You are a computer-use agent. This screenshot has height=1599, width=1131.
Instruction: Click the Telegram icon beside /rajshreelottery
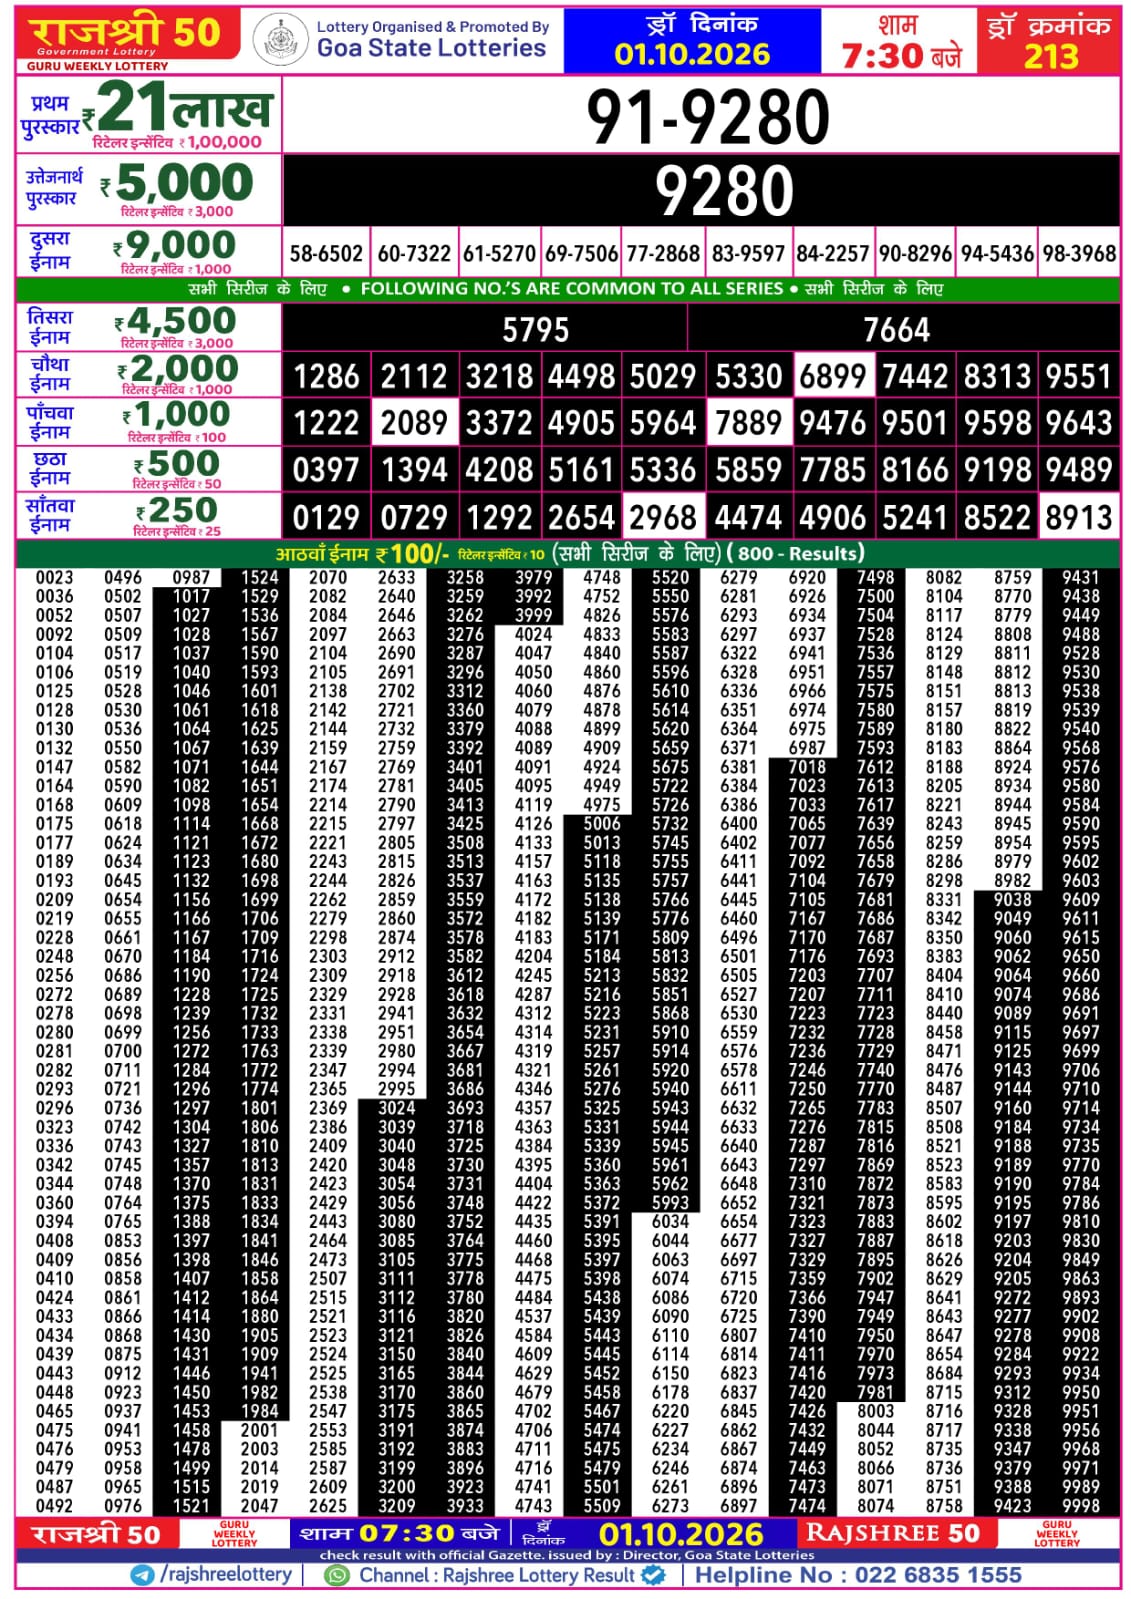pos(143,1575)
